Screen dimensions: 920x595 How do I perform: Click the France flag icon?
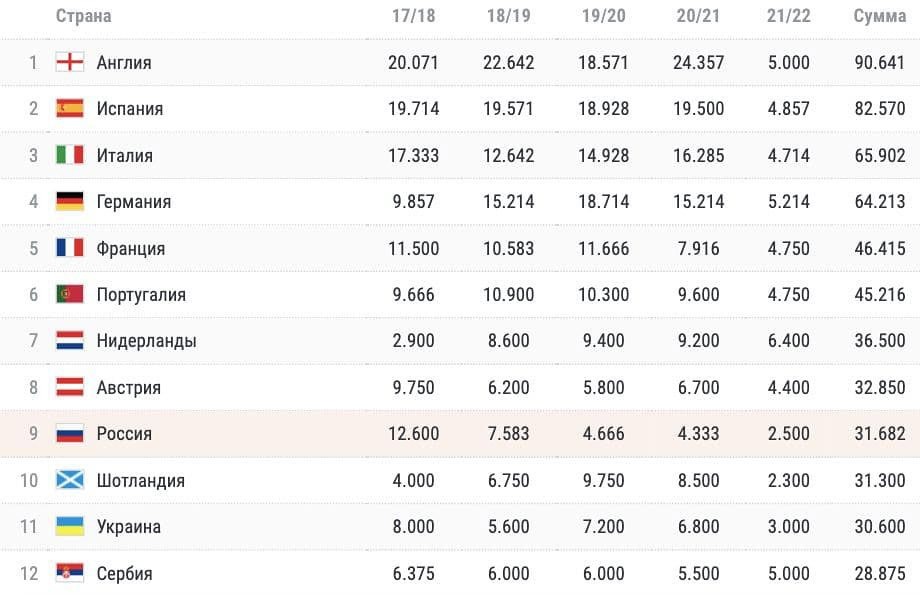tap(70, 247)
